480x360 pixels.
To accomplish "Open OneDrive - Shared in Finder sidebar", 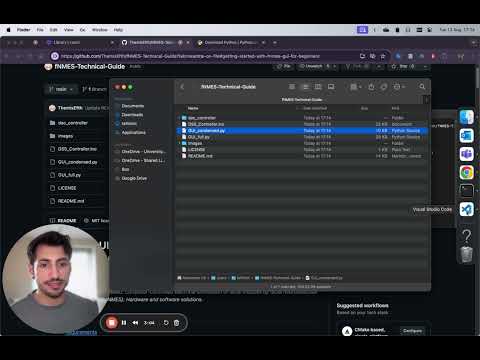I will tap(143, 160).
